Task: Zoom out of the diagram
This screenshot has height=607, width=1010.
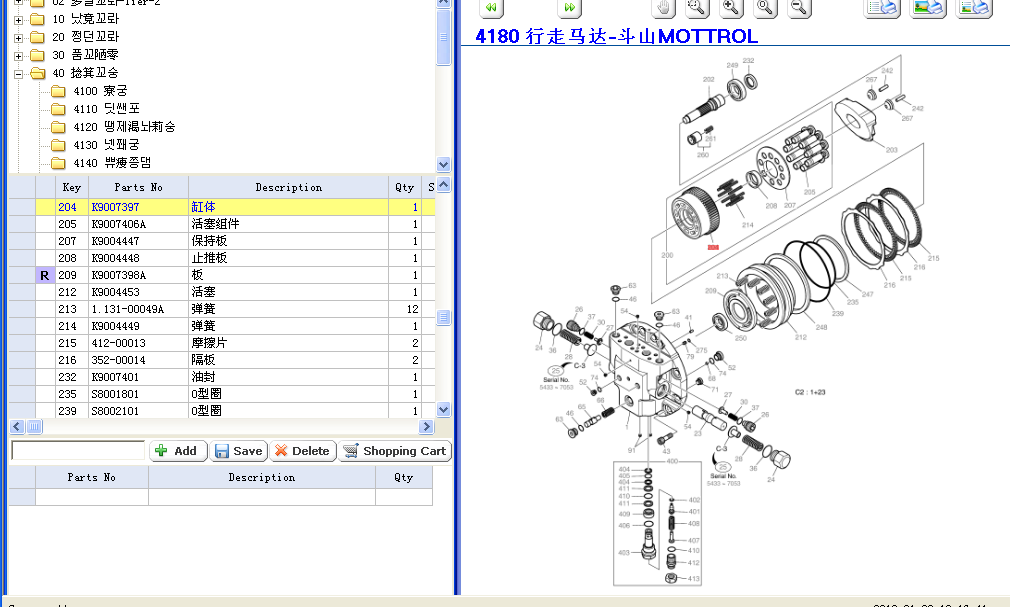Action: pyautogui.click(x=799, y=8)
